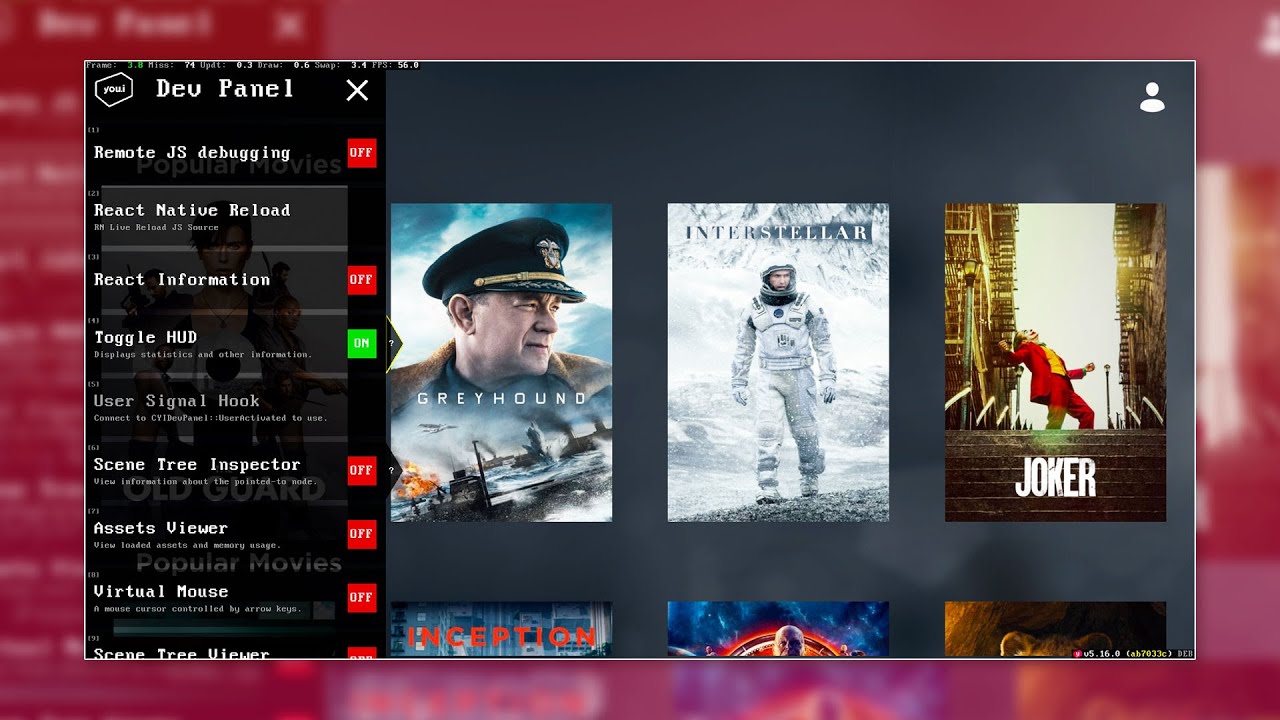Enable Assets Viewer toggle
The image size is (1280, 720).
tap(361, 534)
